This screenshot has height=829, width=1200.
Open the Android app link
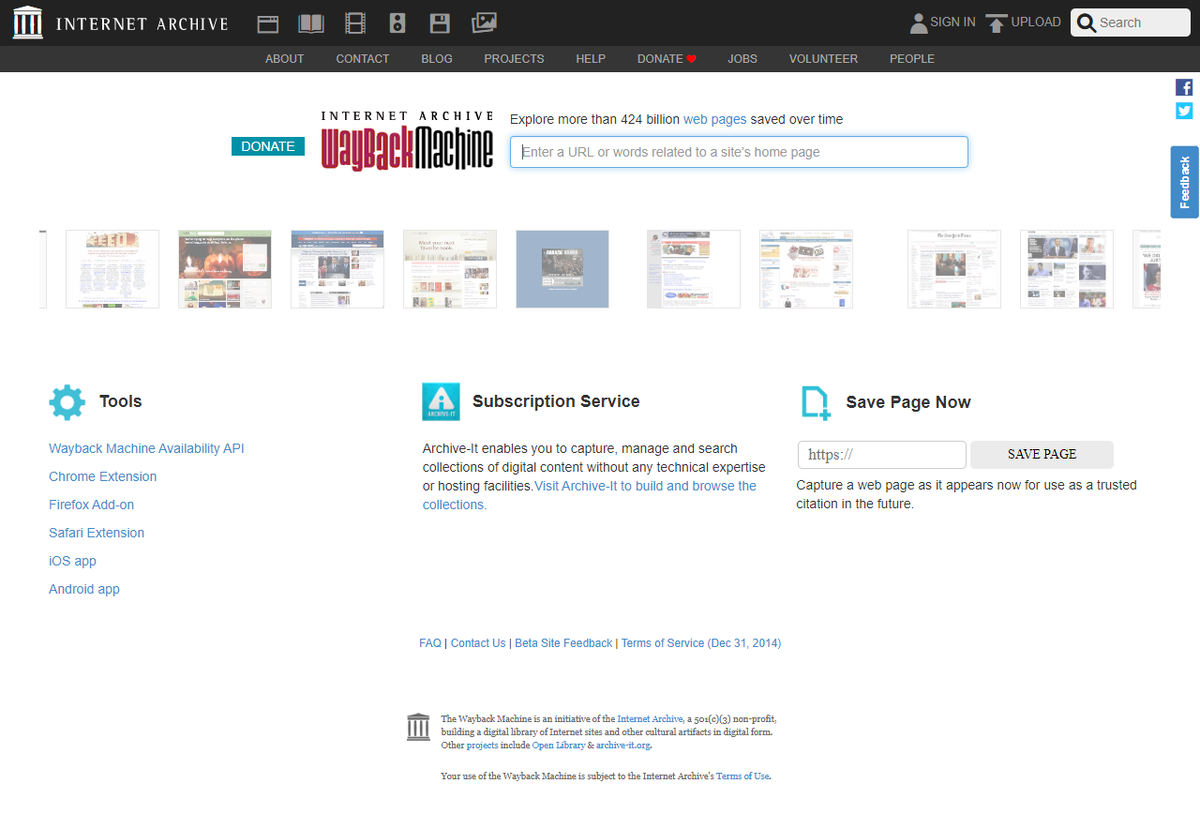(84, 589)
